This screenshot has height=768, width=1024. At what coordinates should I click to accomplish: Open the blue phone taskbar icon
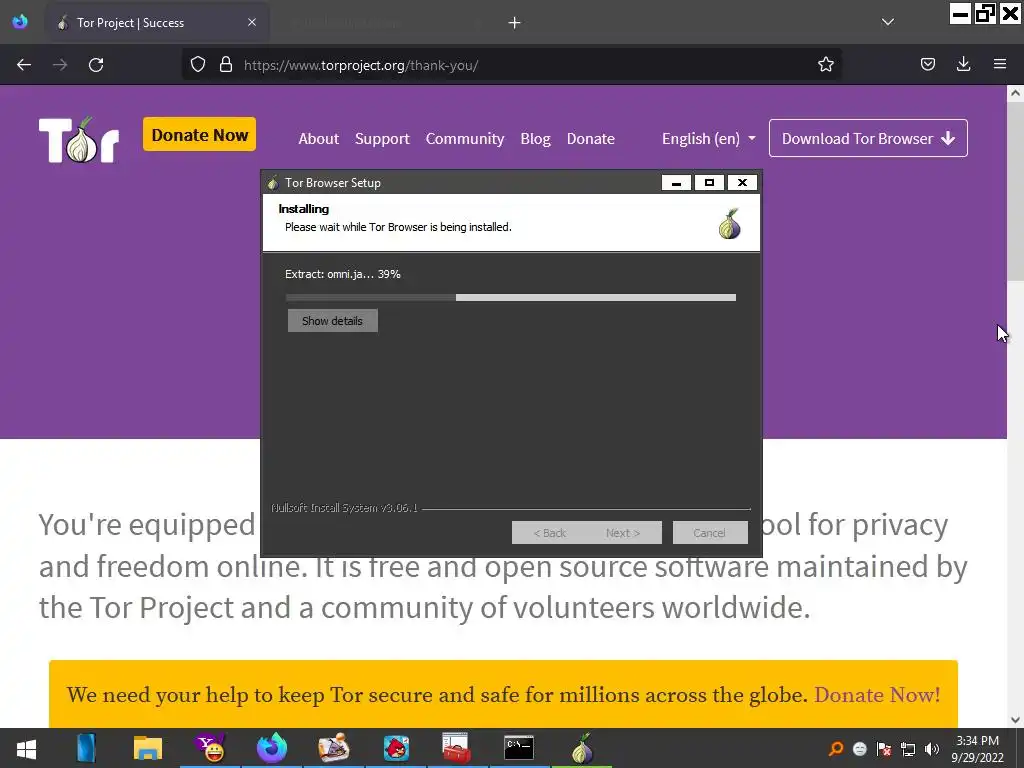coord(86,748)
